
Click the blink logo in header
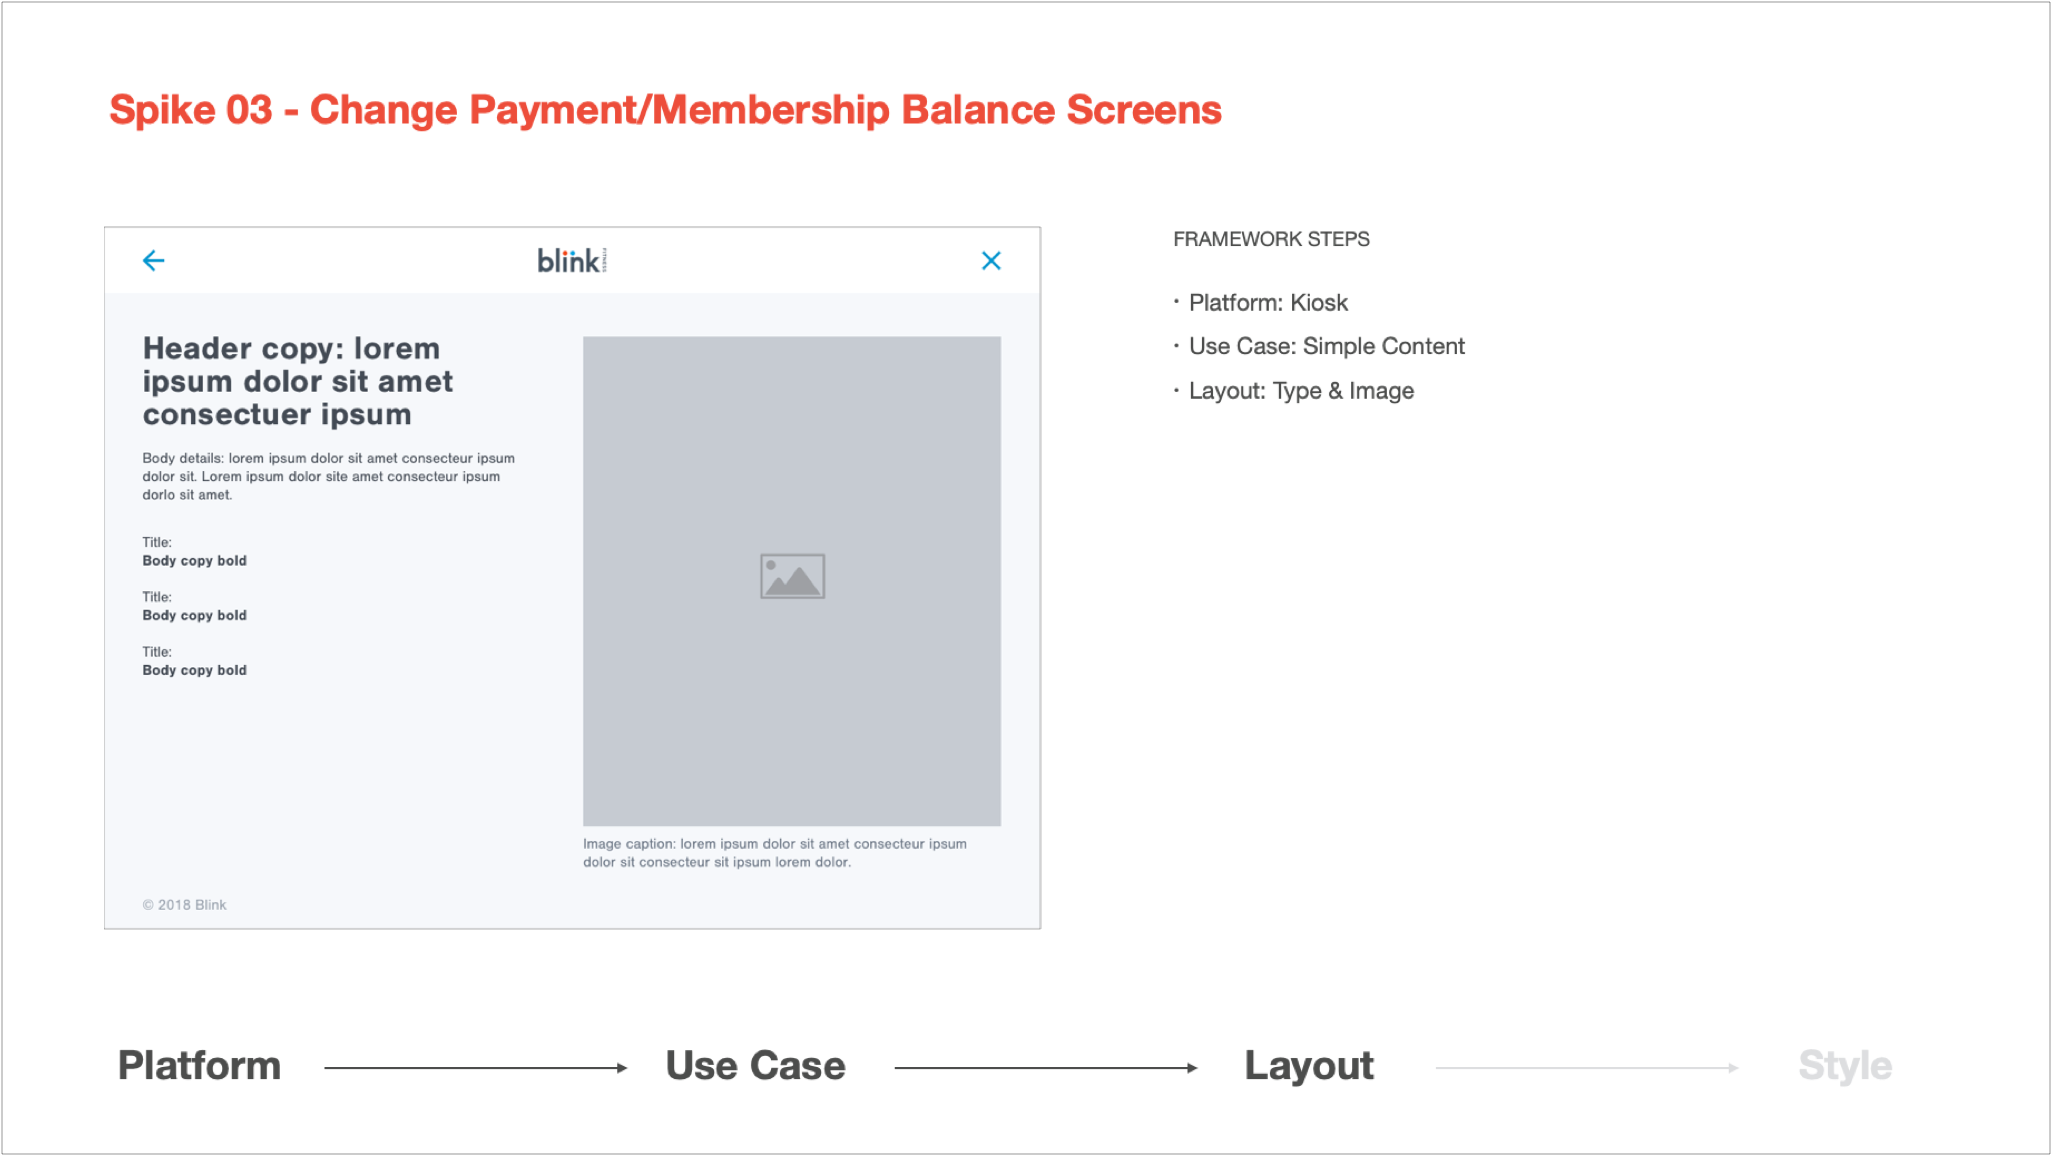pos(571,261)
